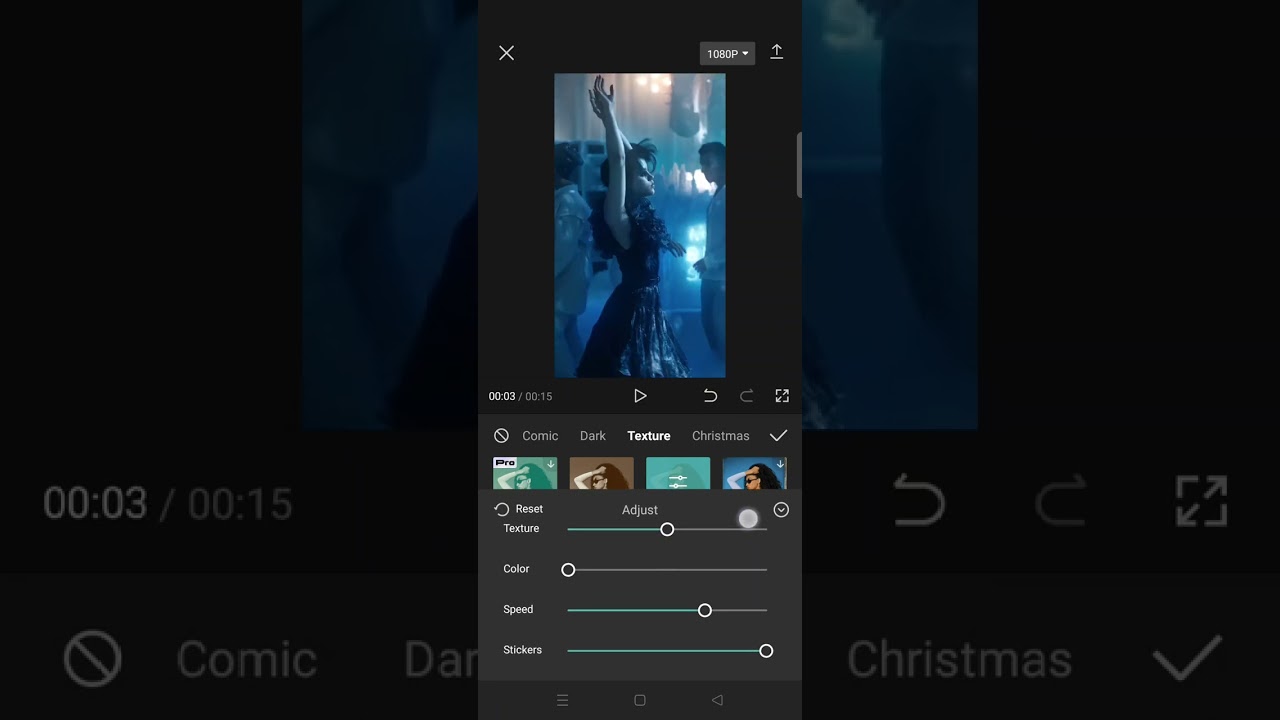Viewport: 1280px width, 720px height.
Task: Choose the red-haired woman effect thumbnail
Action: click(x=601, y=473)
